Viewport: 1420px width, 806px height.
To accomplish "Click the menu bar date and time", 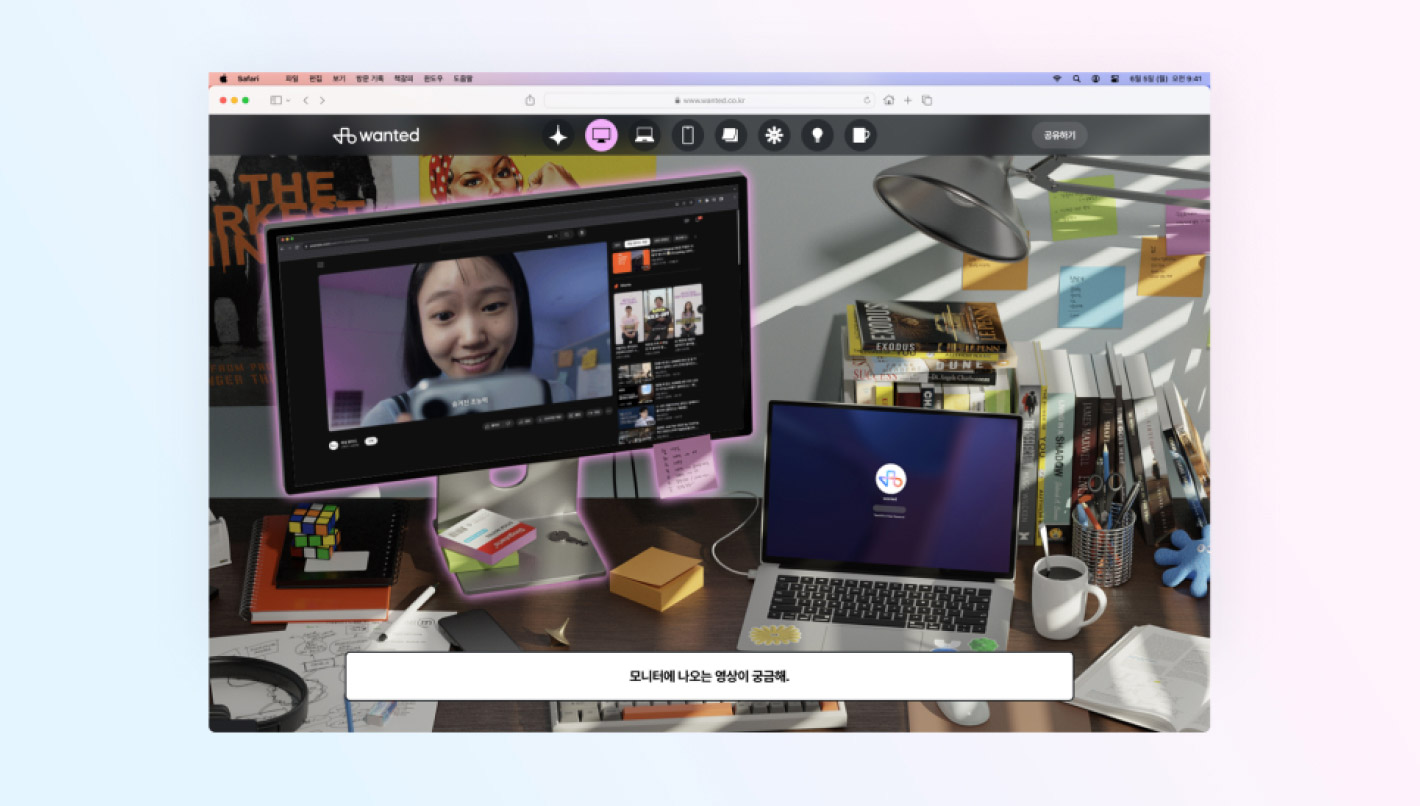I will pos(1165,78).
